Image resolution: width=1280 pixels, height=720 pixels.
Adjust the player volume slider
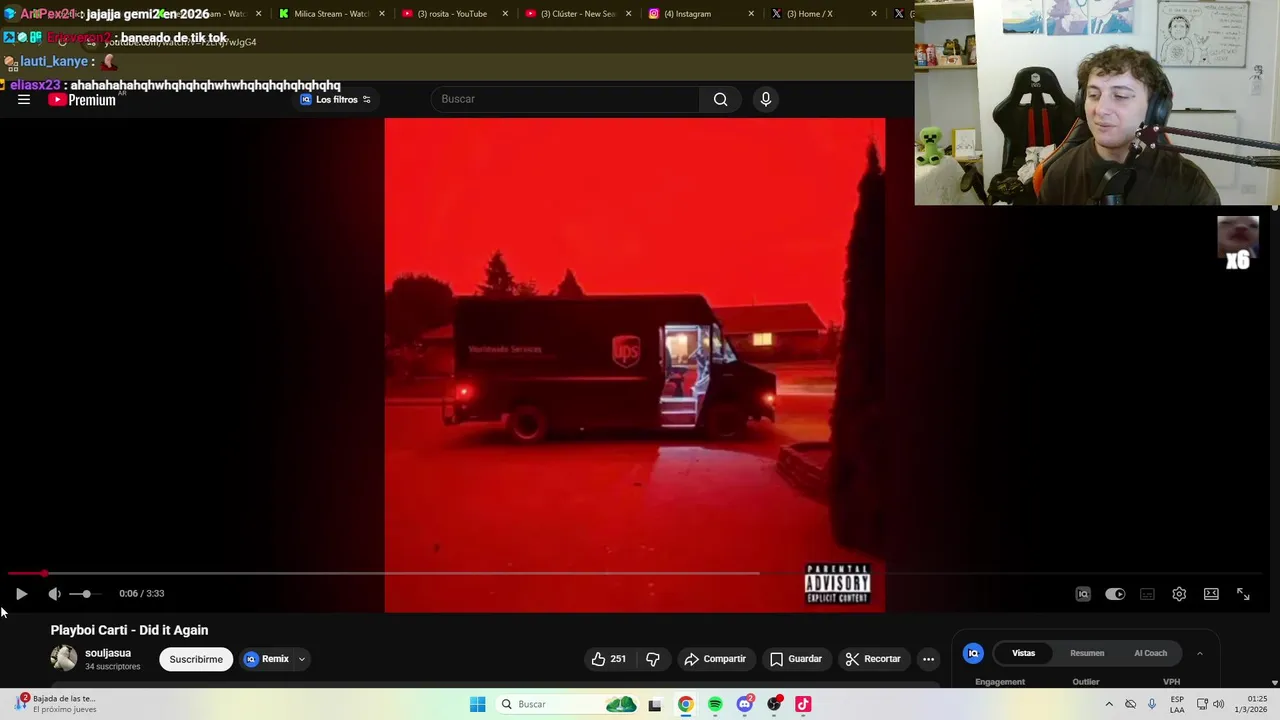(x=85, y=594)
